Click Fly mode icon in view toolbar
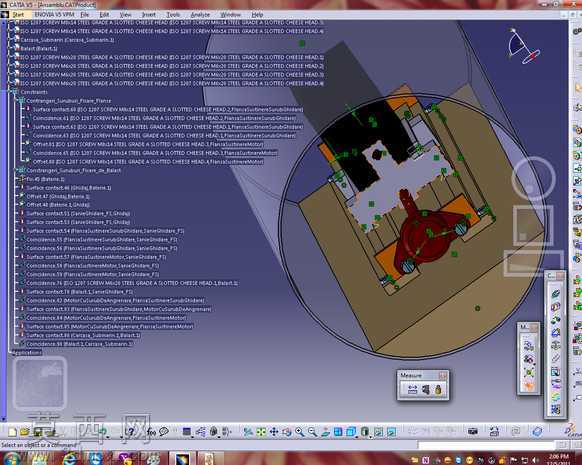Viewport: 582px width, 465px height. click(248, 432)
